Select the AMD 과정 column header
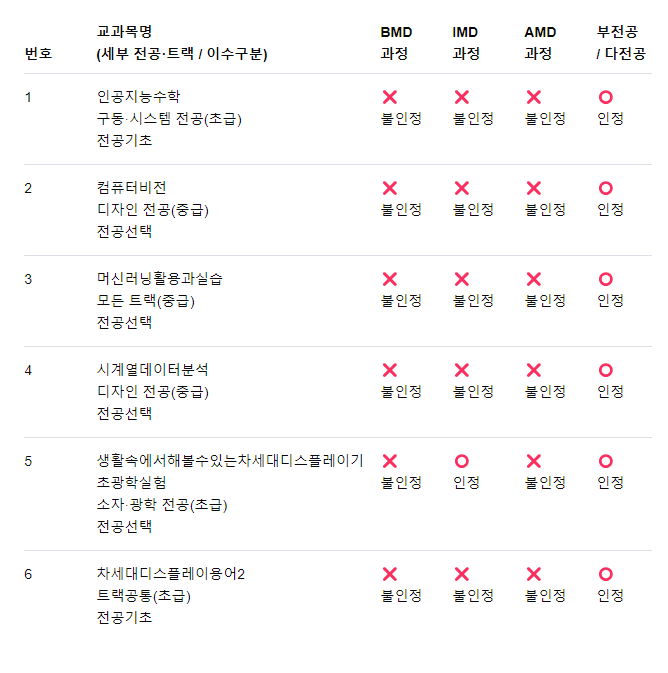 [540, 43]
